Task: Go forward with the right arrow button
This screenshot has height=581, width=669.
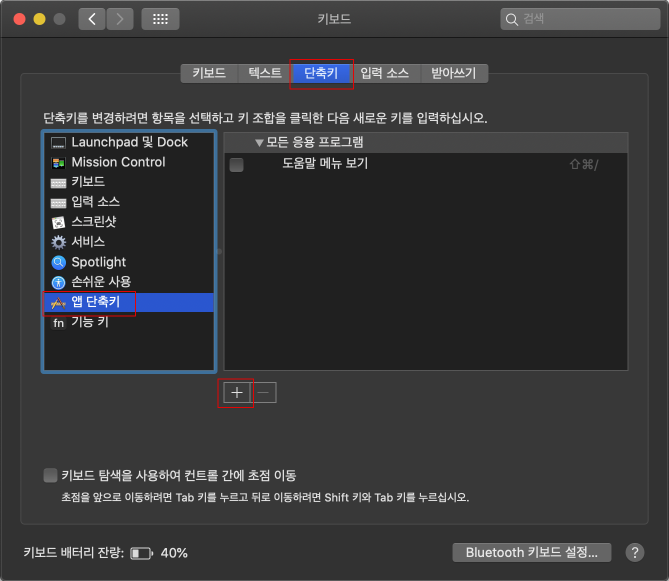Action: (x=120, y=19)
